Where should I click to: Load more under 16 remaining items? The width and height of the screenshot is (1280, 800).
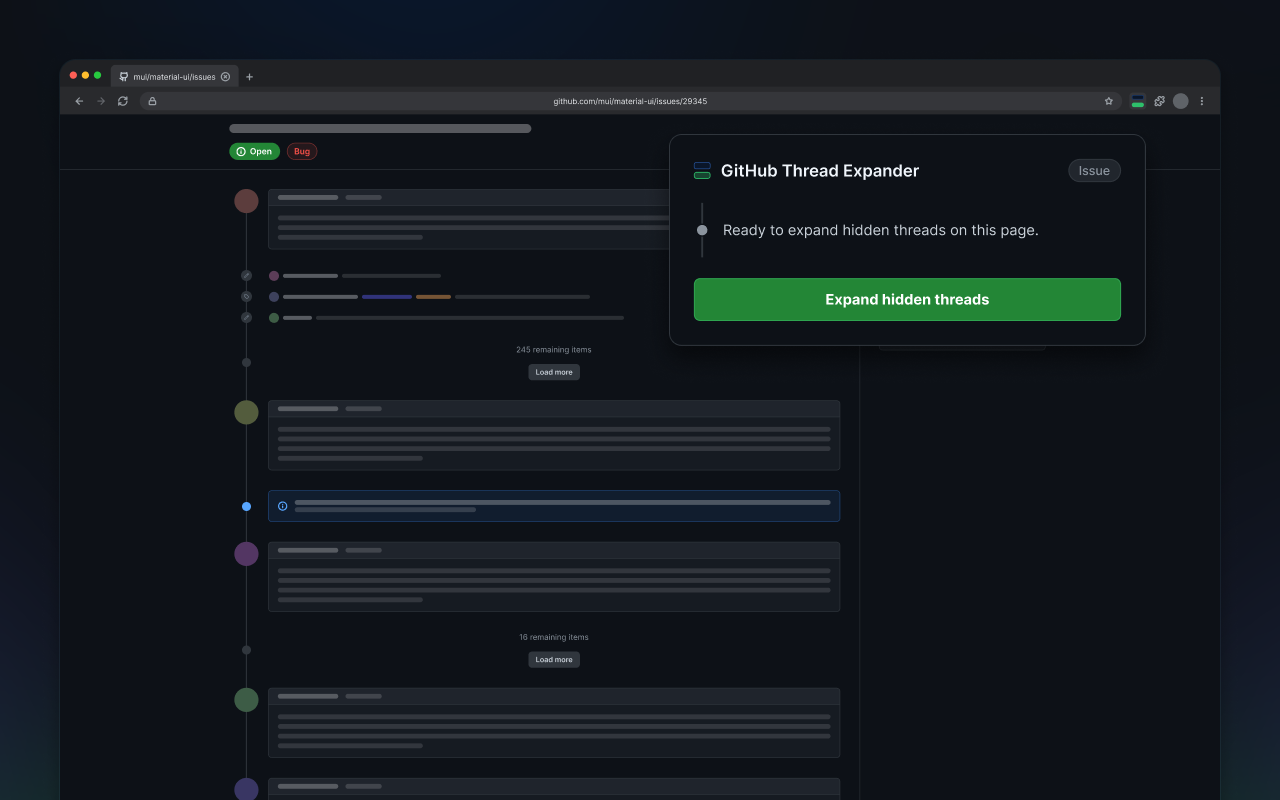(554, 660)
